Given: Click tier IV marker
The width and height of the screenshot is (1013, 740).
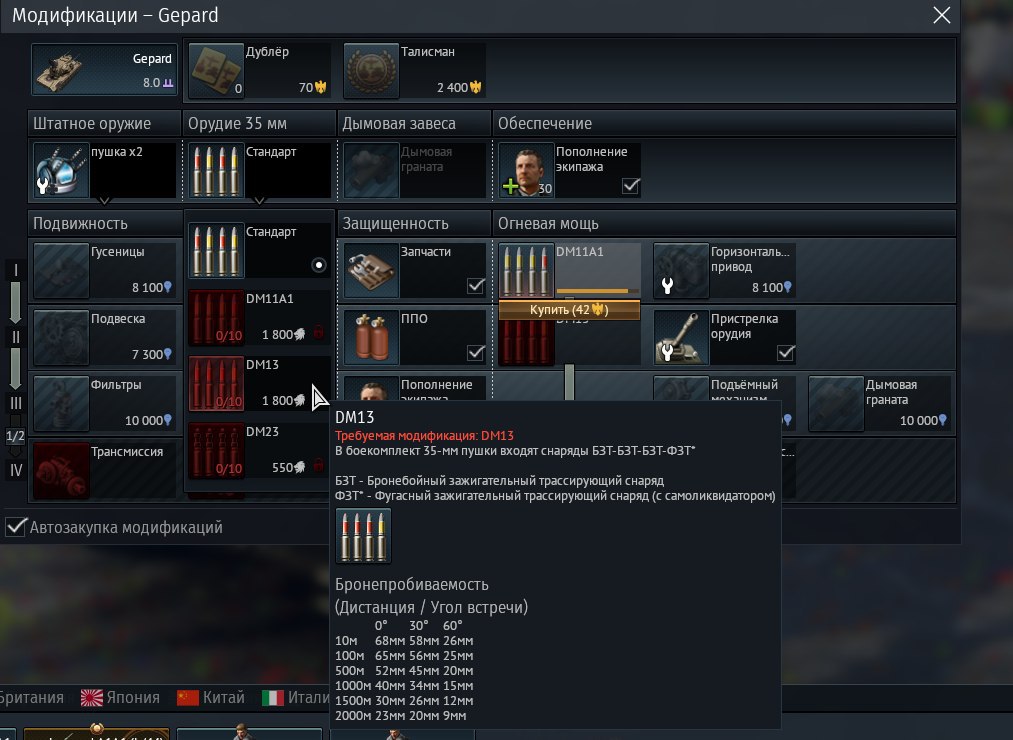Looking at the screenshot, I should 16,470.
